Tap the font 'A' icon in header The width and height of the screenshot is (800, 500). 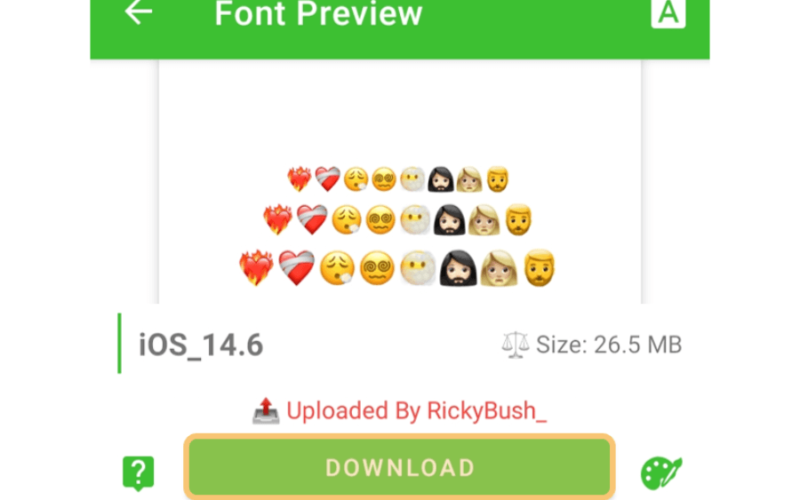(668, 13)
